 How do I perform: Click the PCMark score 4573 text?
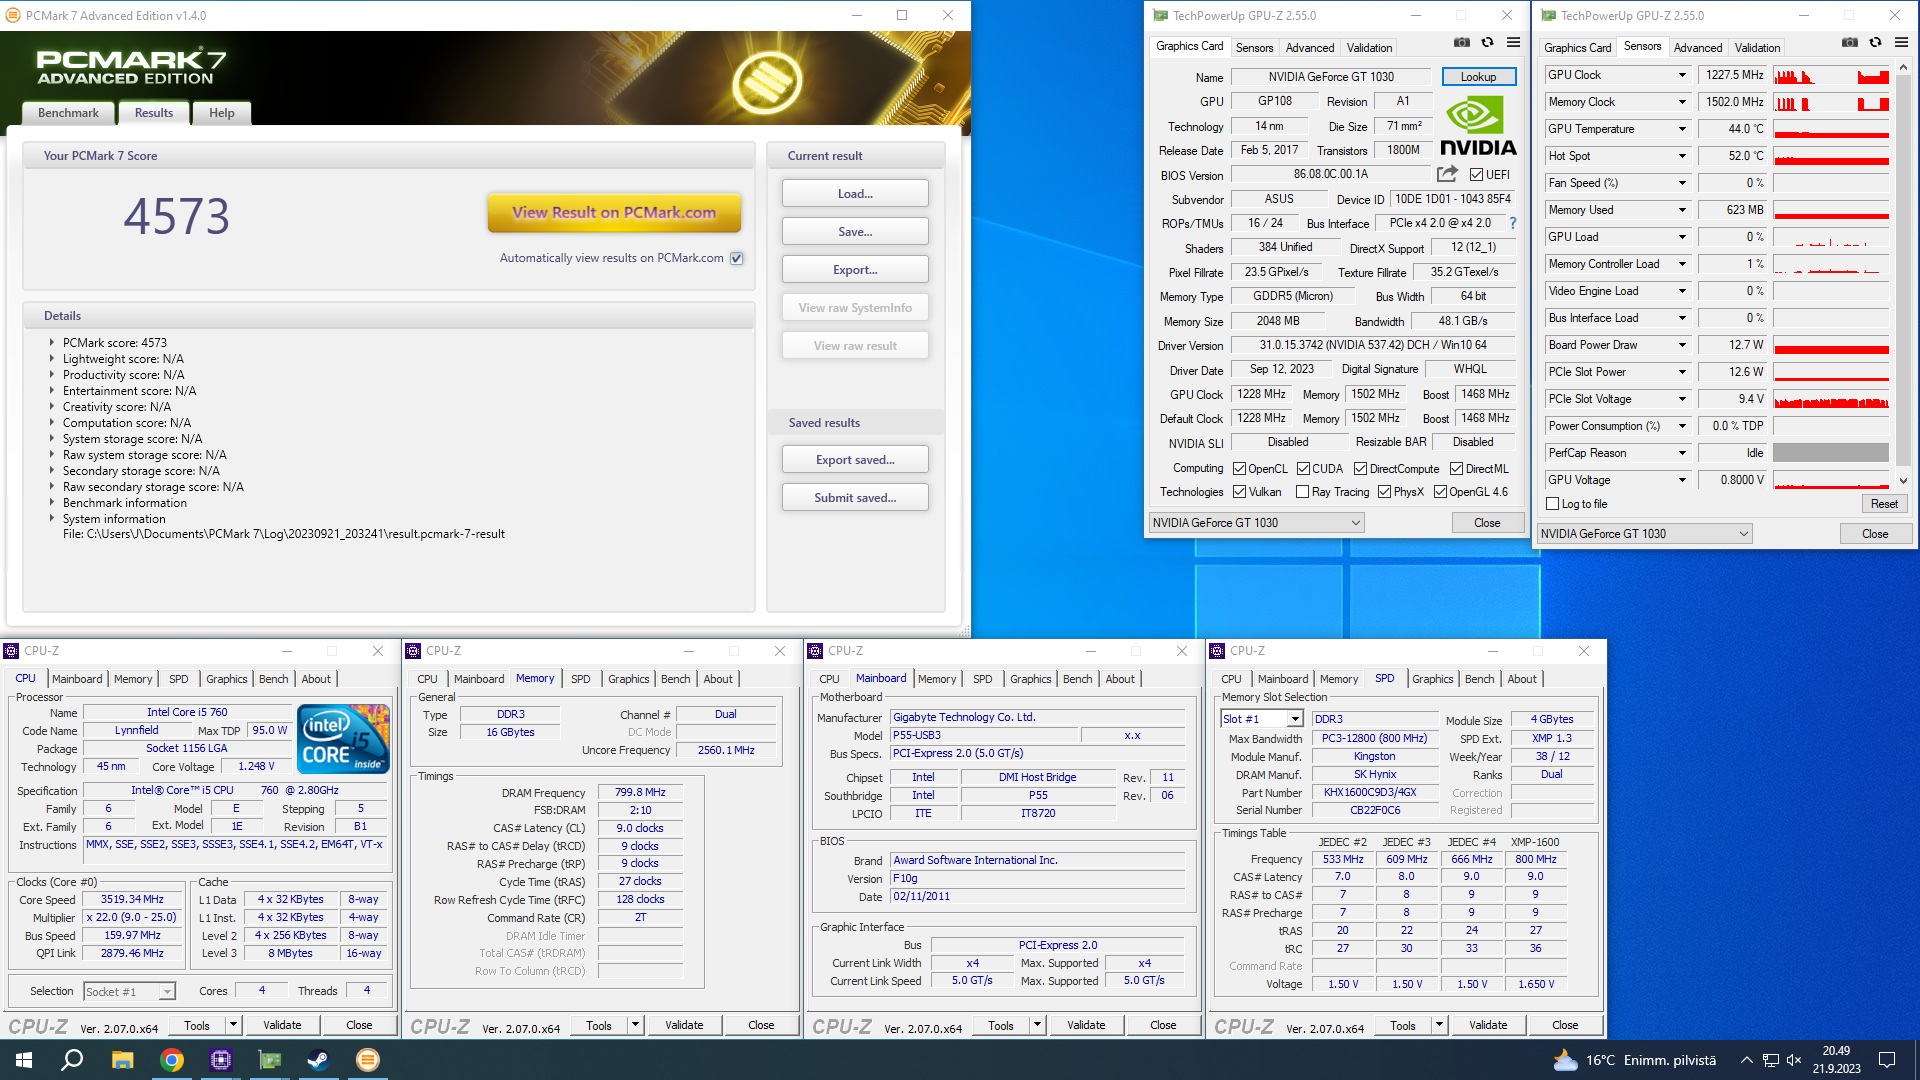[114, 343]
